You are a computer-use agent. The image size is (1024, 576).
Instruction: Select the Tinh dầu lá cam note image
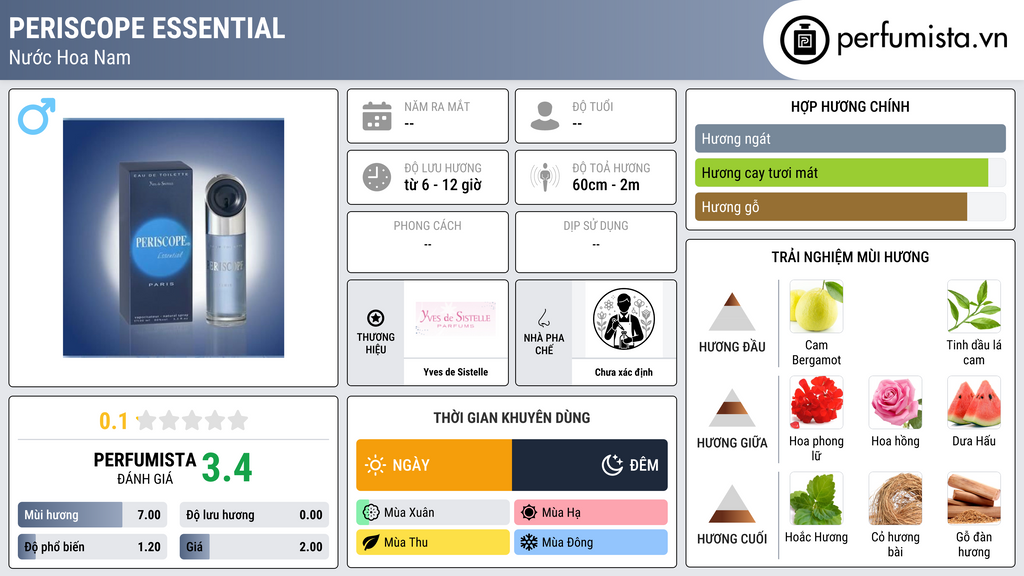974,306
